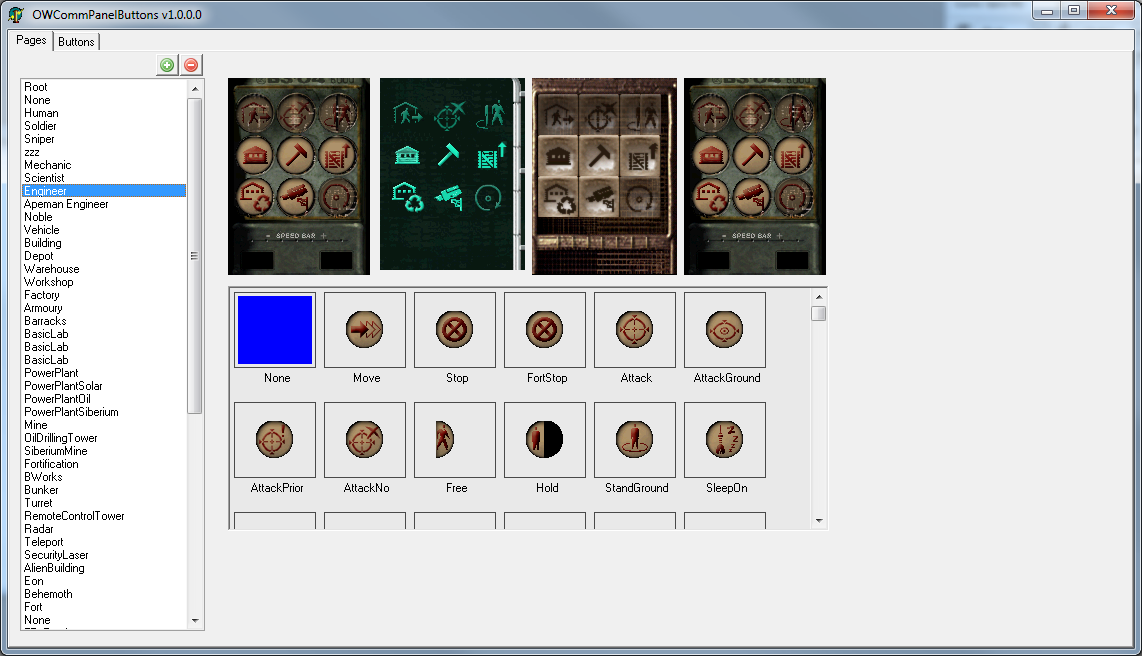Select the Move command button icon
This screenshot has height=656, width=1142.
point(365,330)
